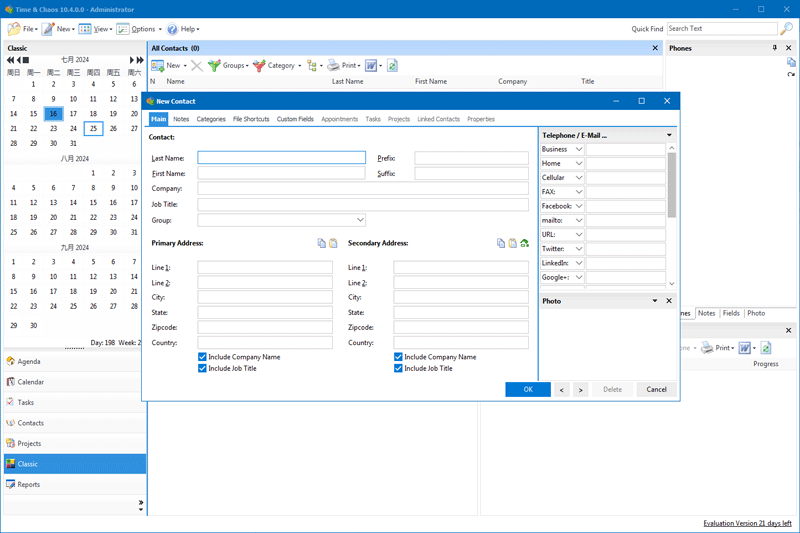Click the next contact > button
This screenshot has height=533, width=800.
581,390
